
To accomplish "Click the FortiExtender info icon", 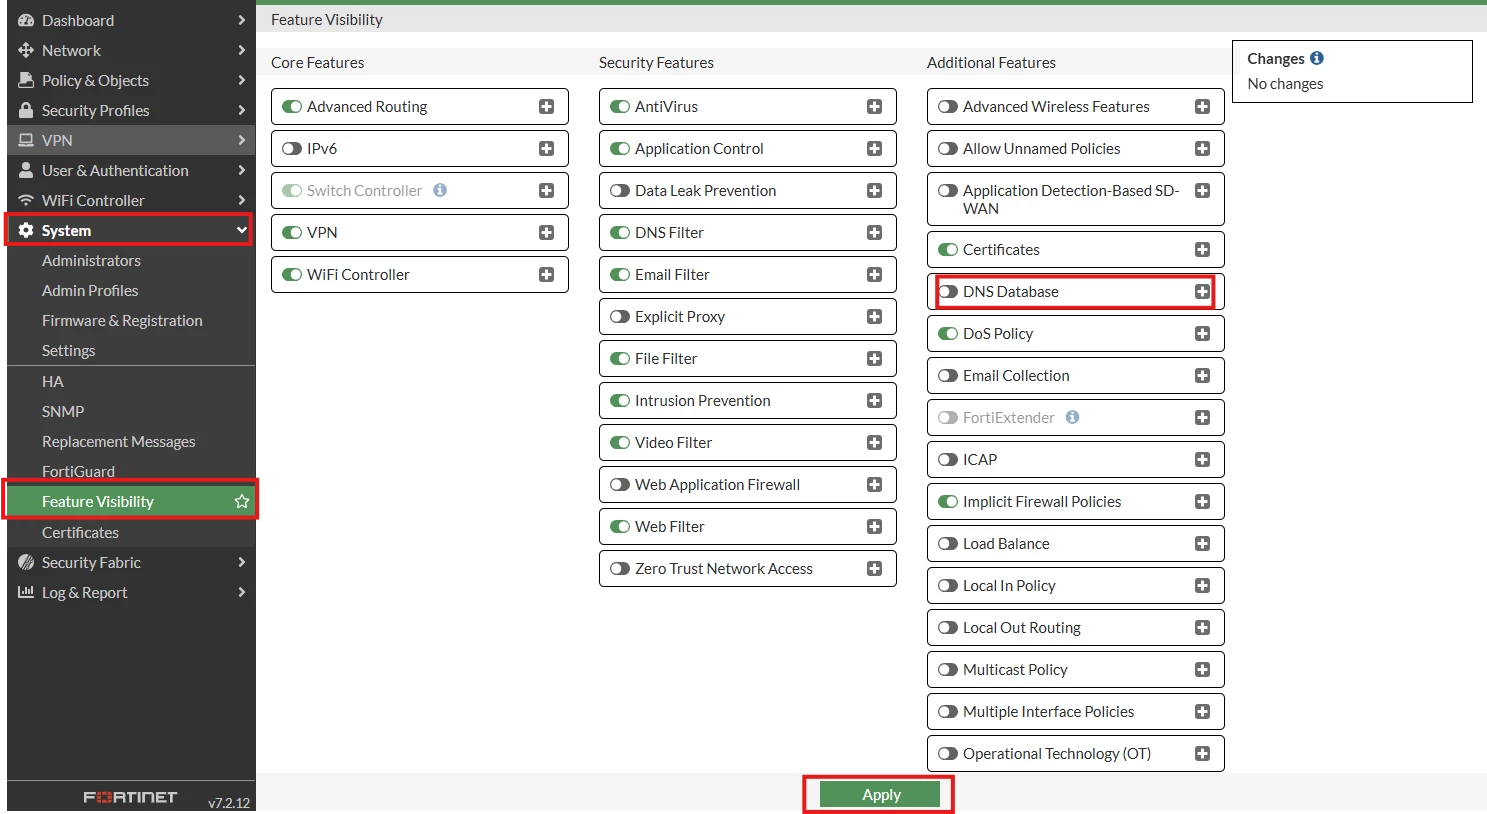I will pyautogui.click(x=1072, y=417).
